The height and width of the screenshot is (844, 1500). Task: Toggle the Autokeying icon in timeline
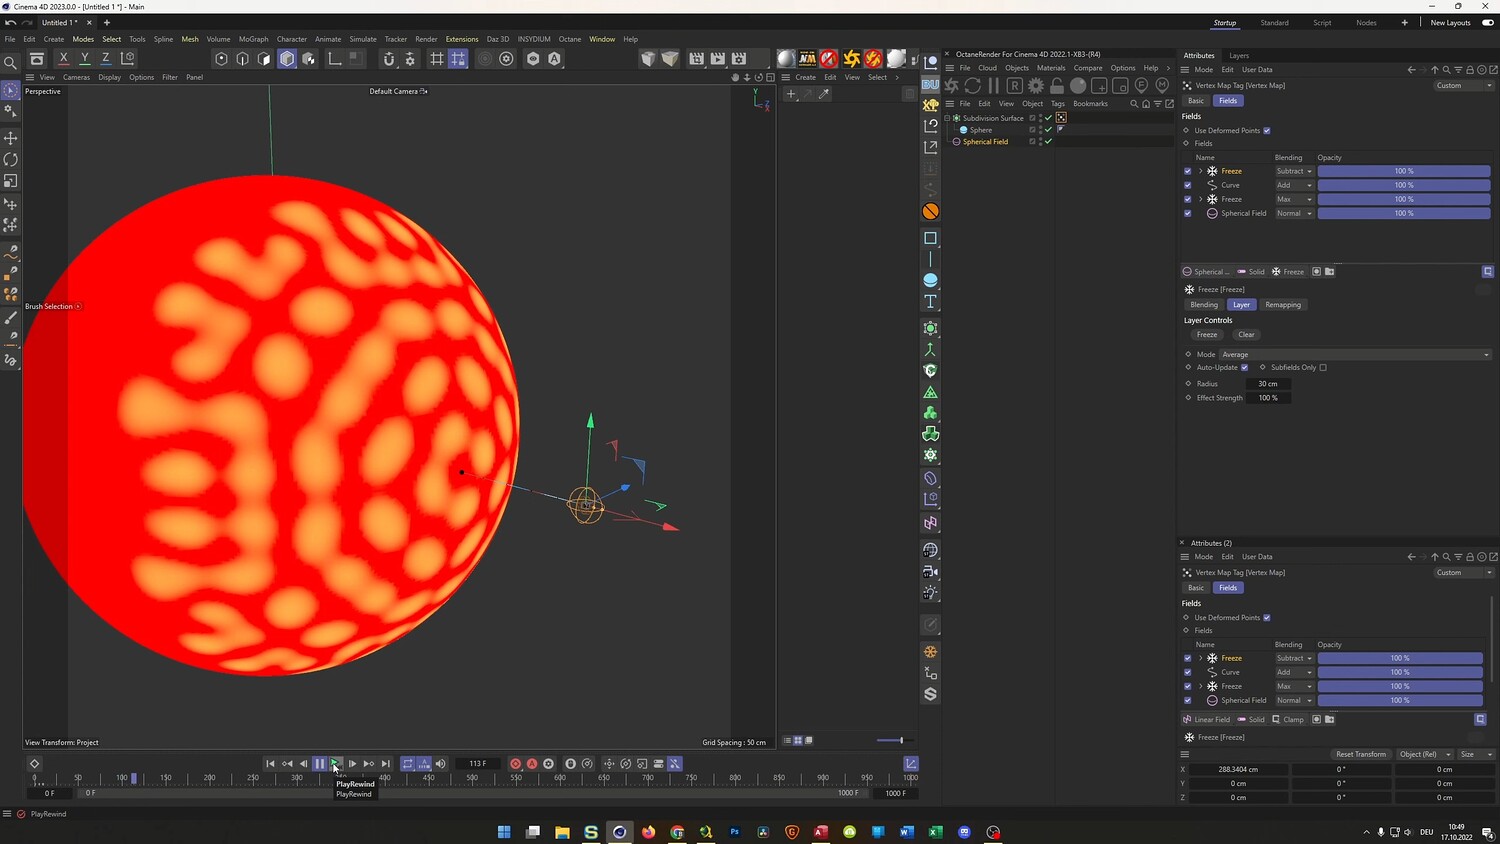(532, 764)
